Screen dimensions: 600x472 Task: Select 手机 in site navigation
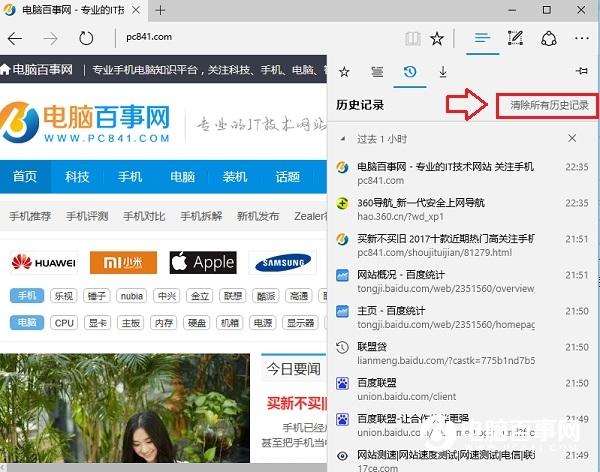(130, 176)
